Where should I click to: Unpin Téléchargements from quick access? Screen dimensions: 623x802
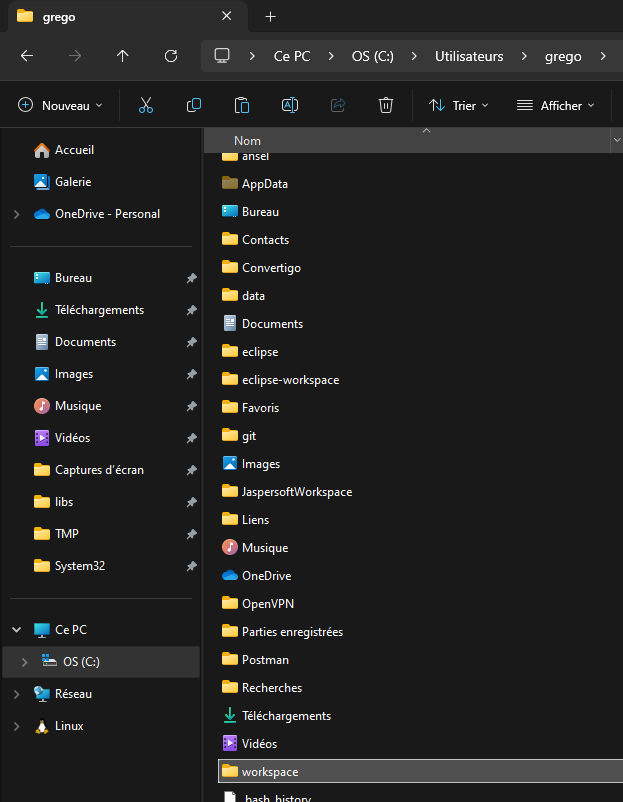191,310
